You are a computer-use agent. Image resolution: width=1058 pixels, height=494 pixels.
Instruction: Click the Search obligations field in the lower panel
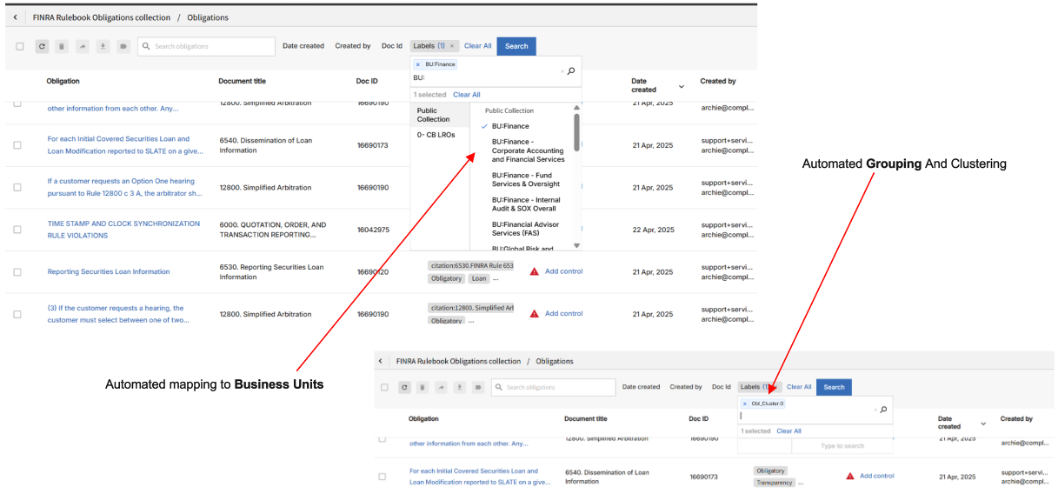(x=553, y=387)
